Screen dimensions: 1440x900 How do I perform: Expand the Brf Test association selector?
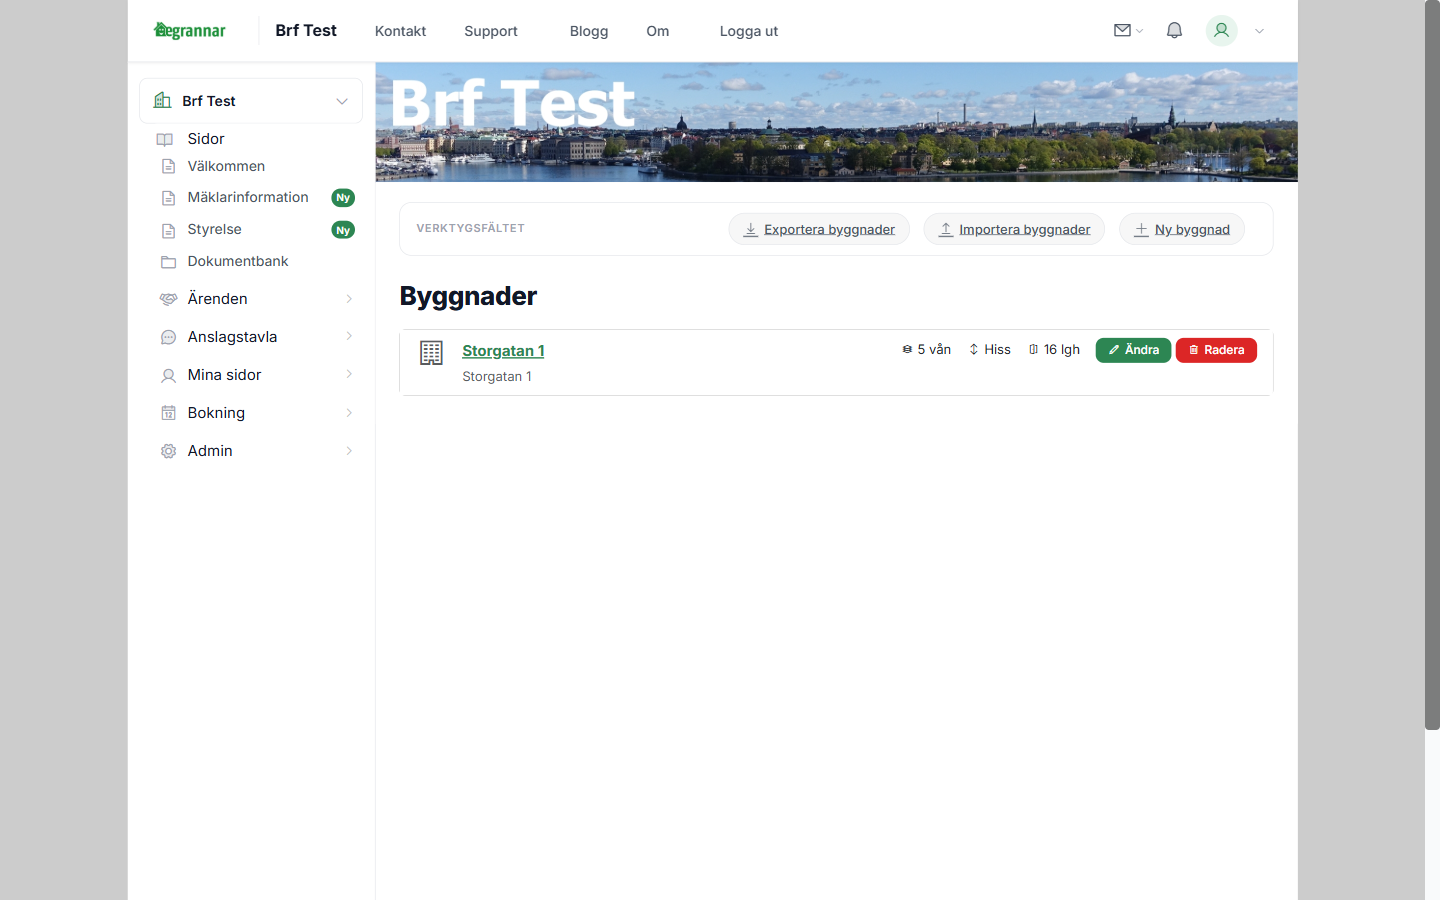tap(341, 100)
